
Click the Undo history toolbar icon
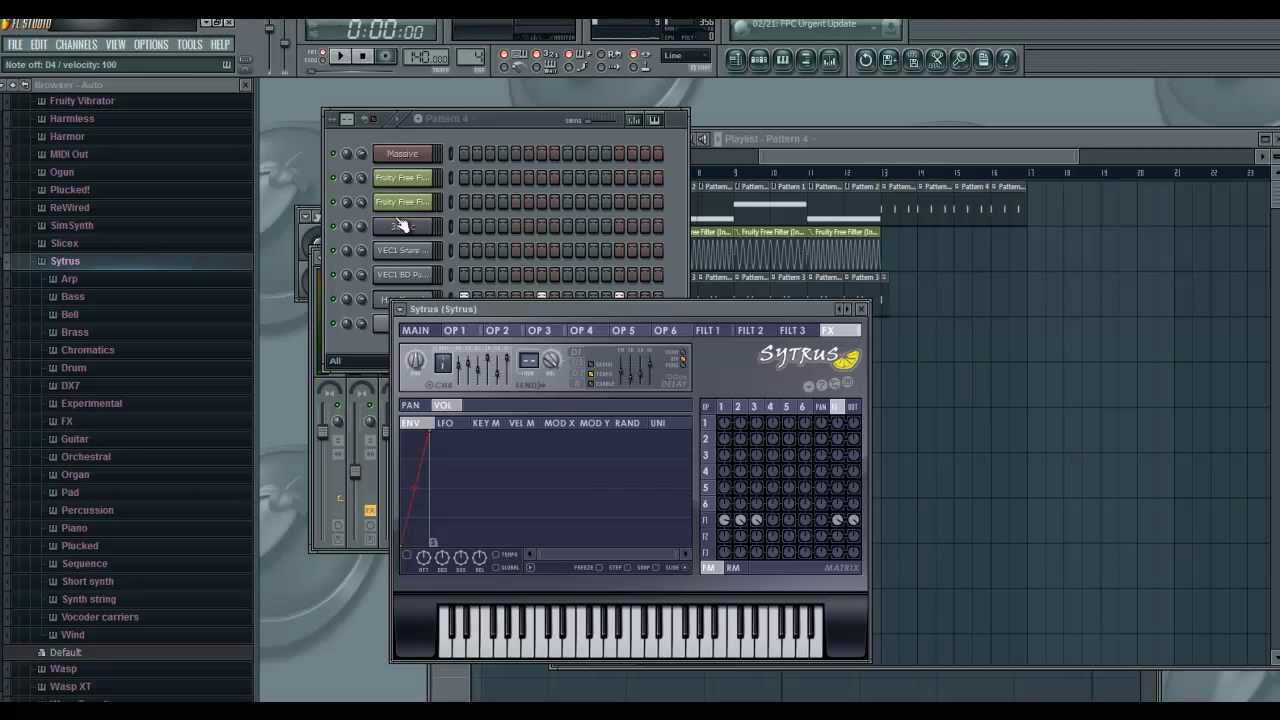[865, 60]
